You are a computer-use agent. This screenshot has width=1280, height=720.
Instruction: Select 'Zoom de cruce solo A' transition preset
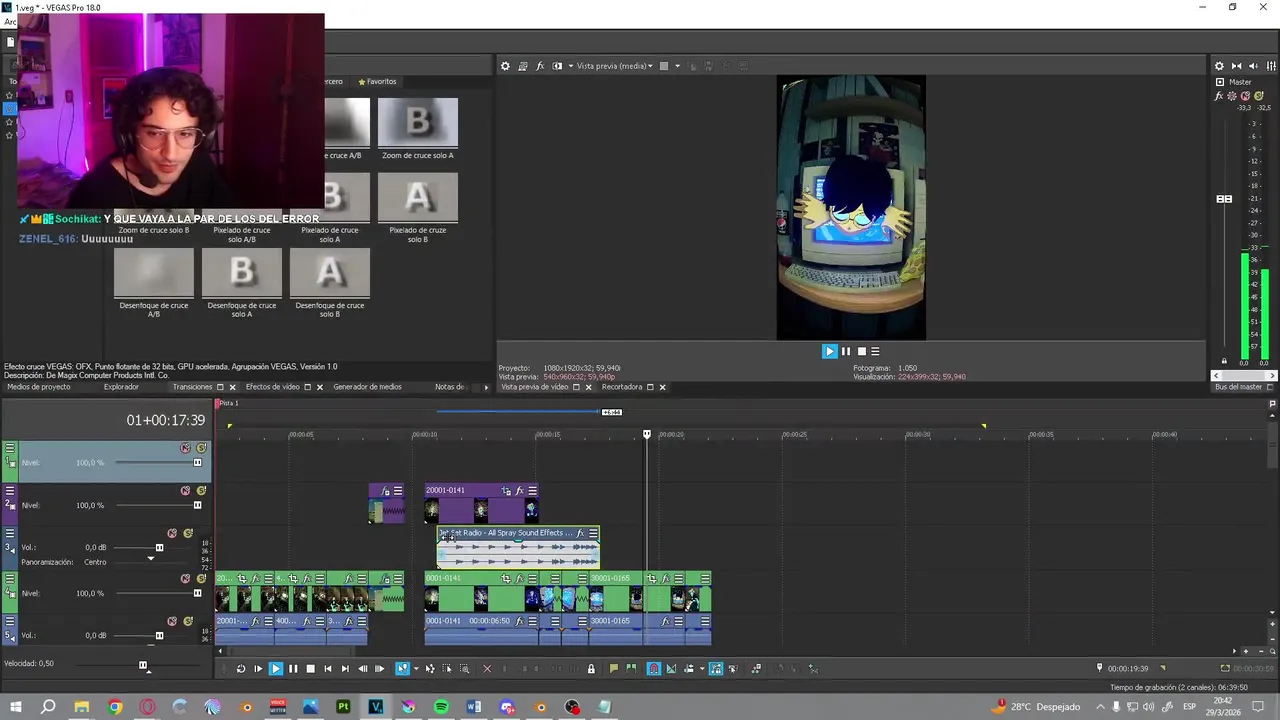tap(418, 128)
